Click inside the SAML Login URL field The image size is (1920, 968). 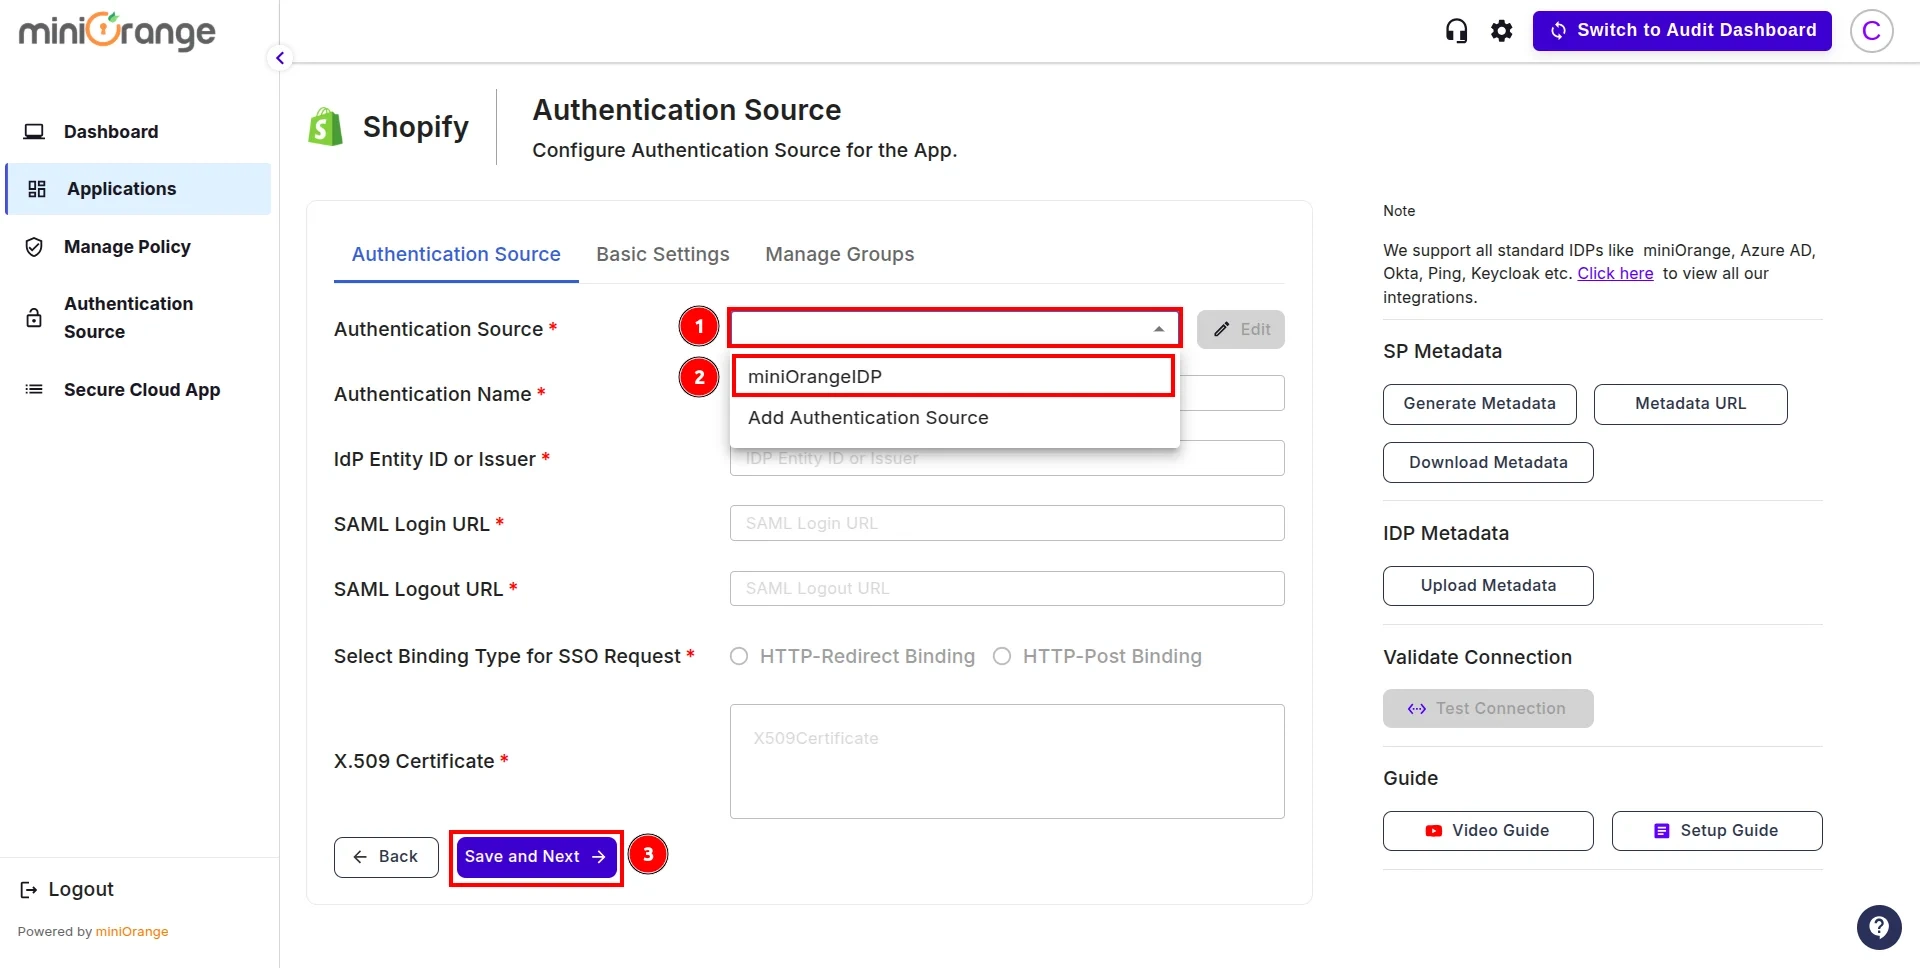(1007, 522)
